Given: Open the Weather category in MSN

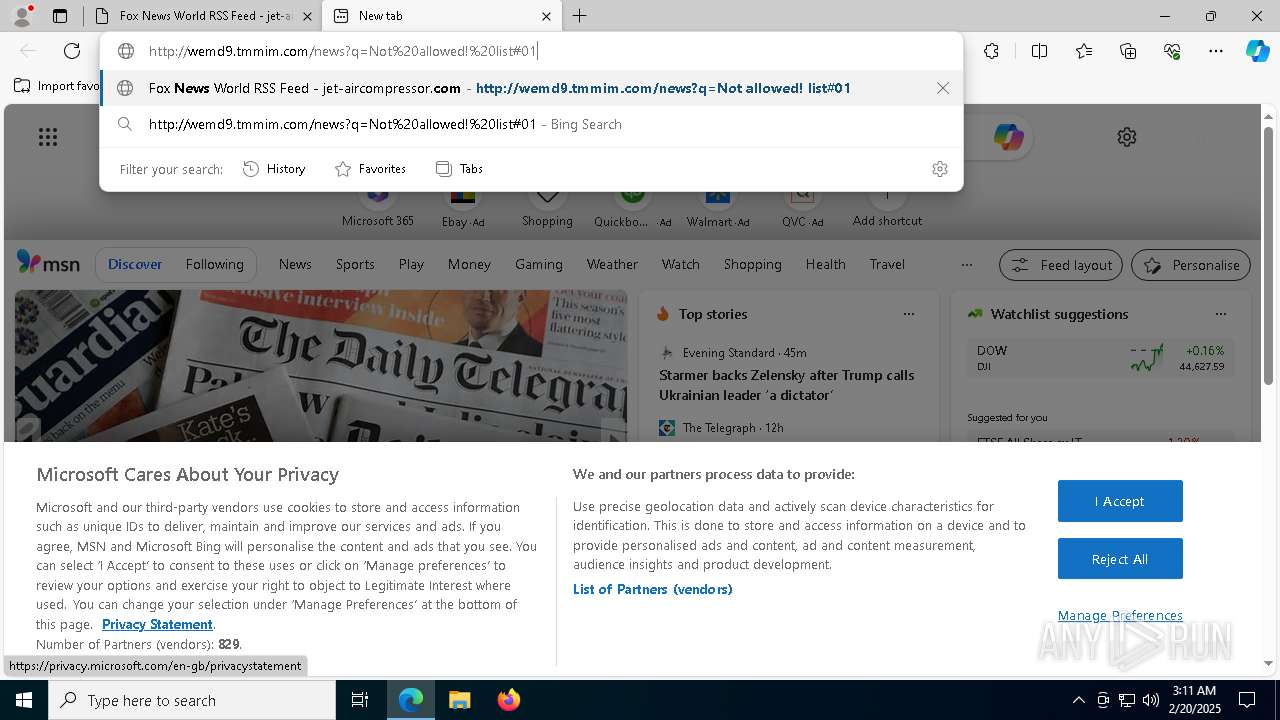Looking at the screenshot, I should [x=612, y=264].
